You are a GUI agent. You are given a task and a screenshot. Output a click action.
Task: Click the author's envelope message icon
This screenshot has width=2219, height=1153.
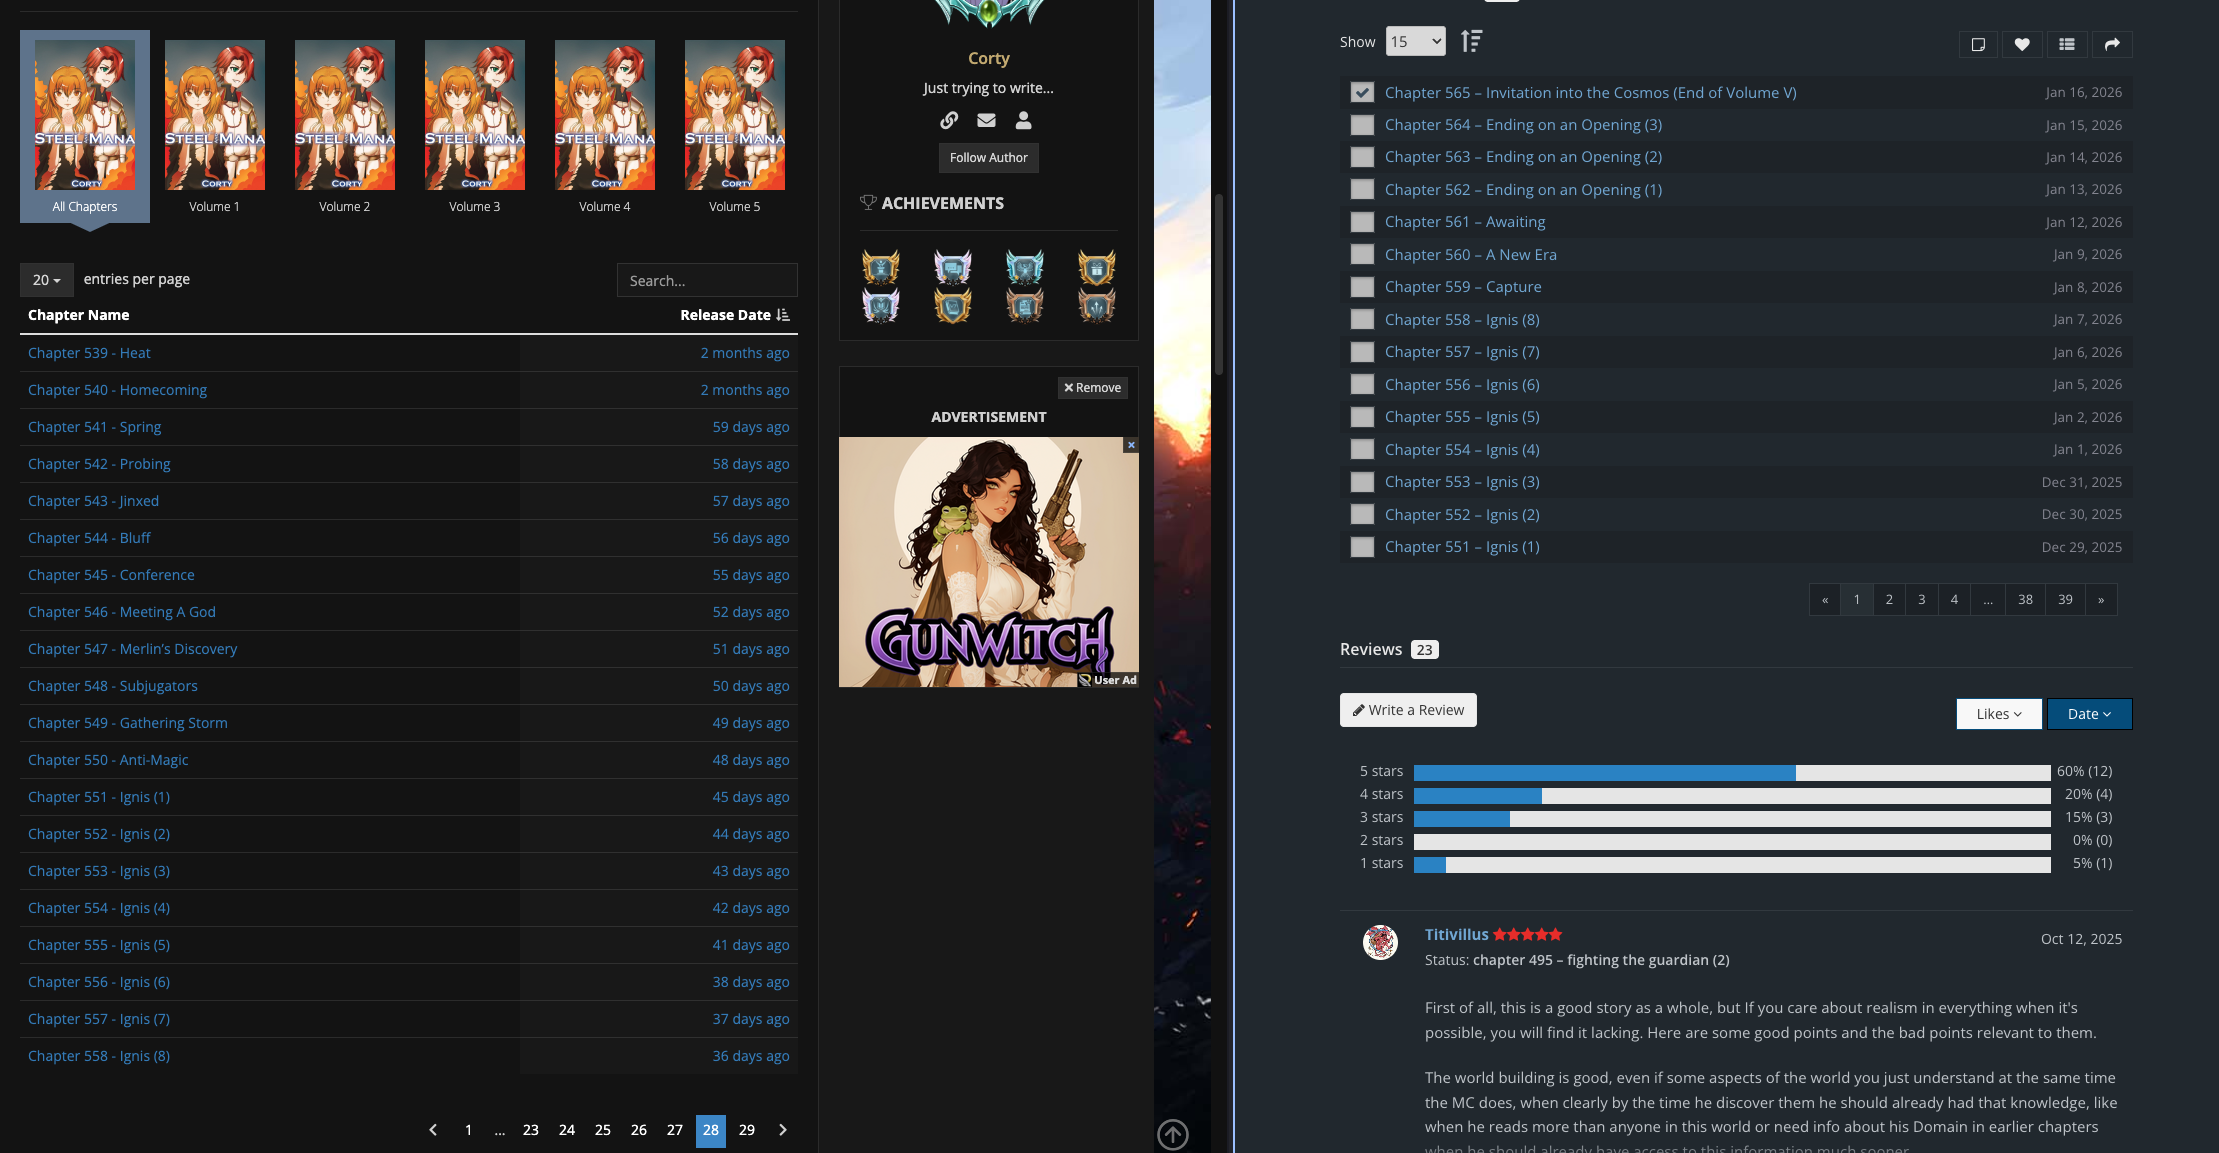pyautogui.click(x=986, y=120)
